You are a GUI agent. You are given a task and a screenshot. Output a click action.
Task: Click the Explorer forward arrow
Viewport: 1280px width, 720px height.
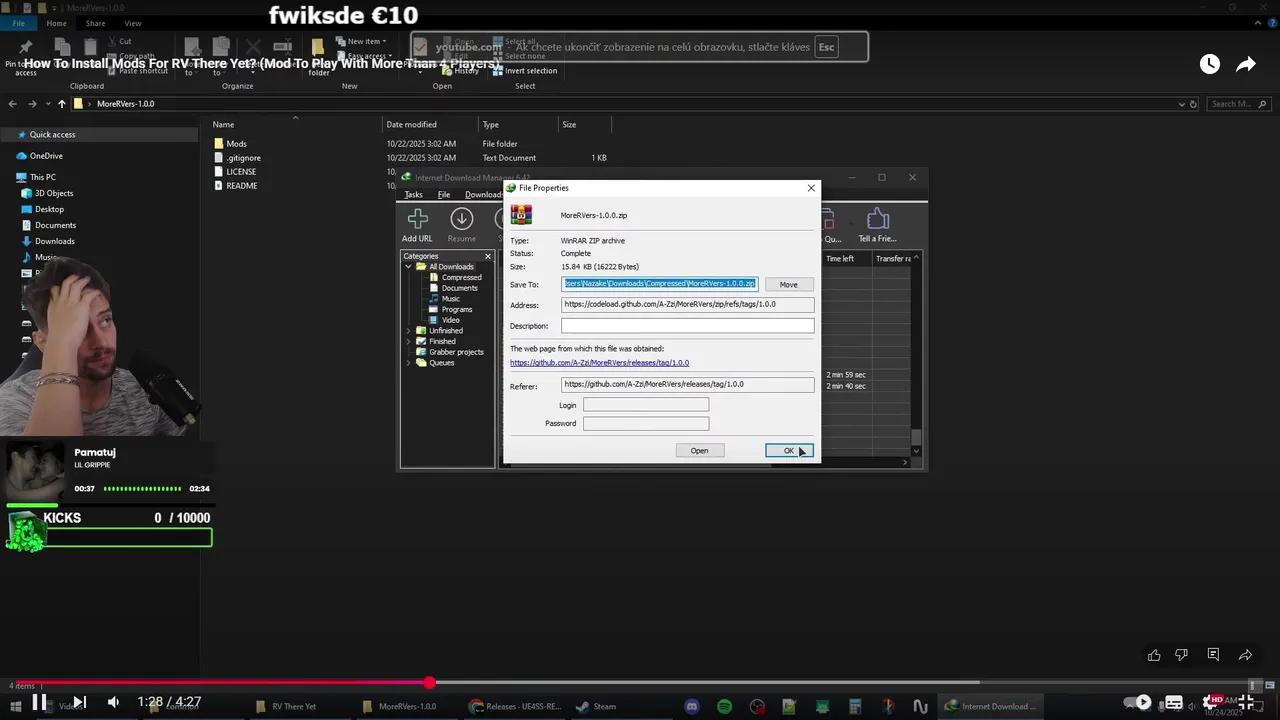click(x=33, y=104)
